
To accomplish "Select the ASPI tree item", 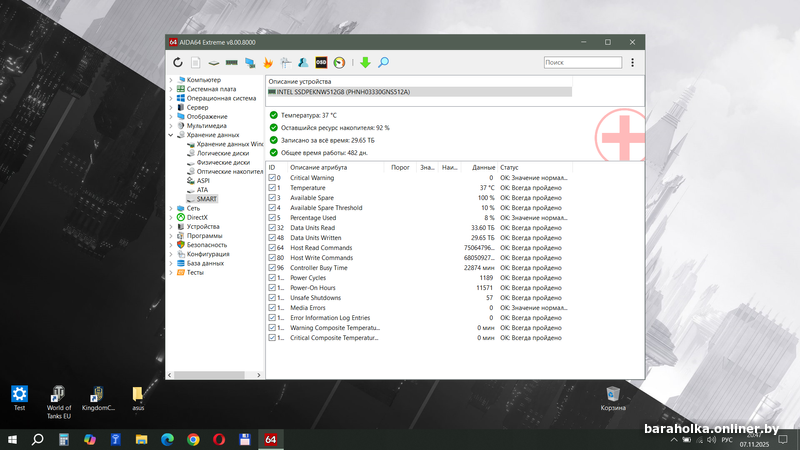I will click(x=203, y=181).
